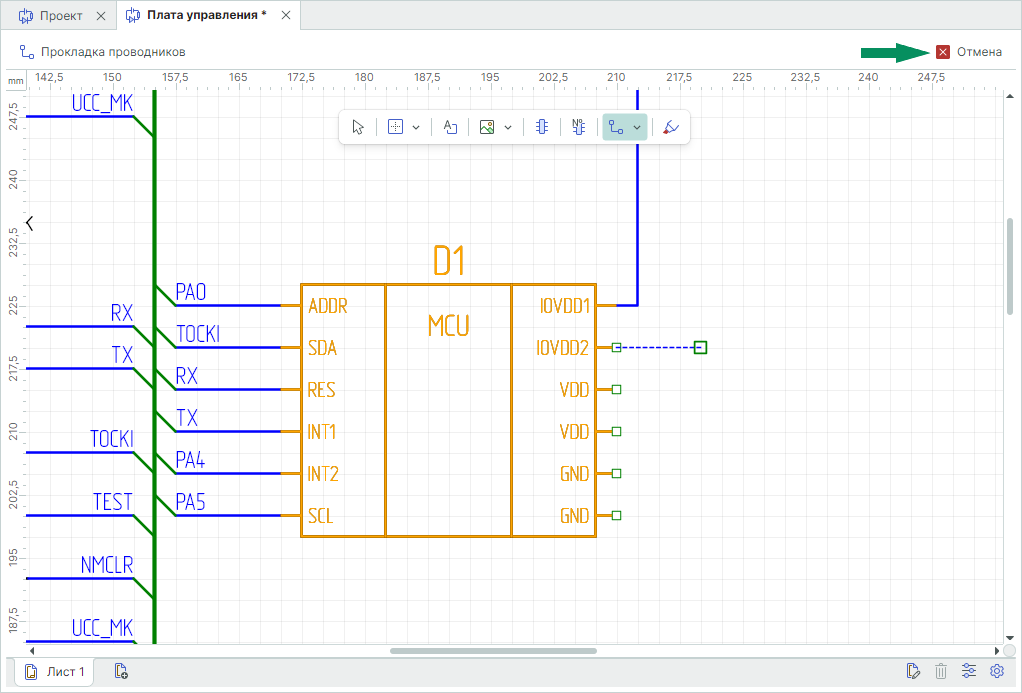Open sheet settings gear icon
The height and width of the screenshot is (693, 1022).
click(x=996, y=671)
